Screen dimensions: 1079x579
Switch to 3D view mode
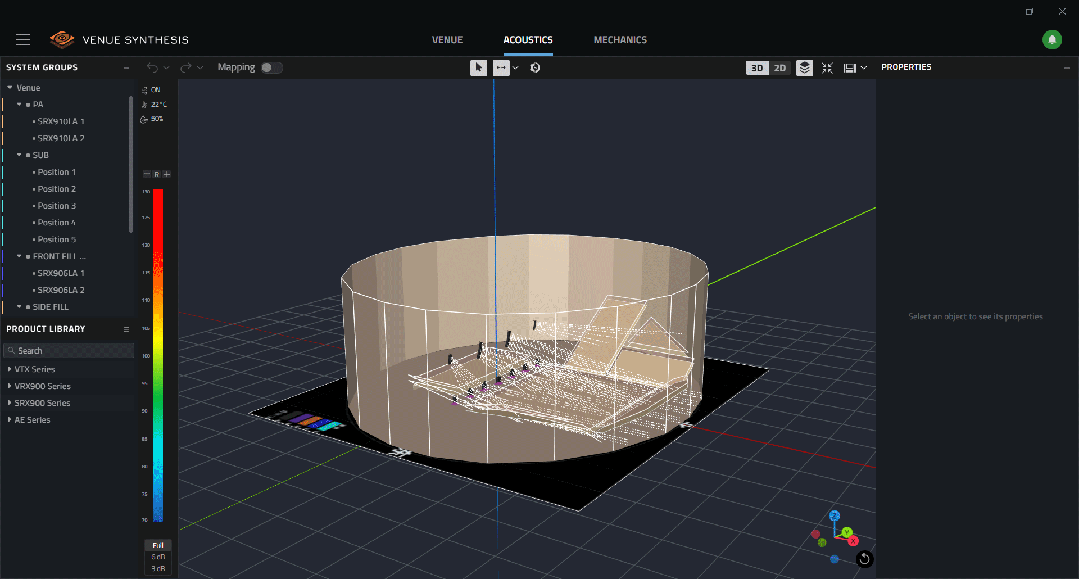(x=757, y=67)
